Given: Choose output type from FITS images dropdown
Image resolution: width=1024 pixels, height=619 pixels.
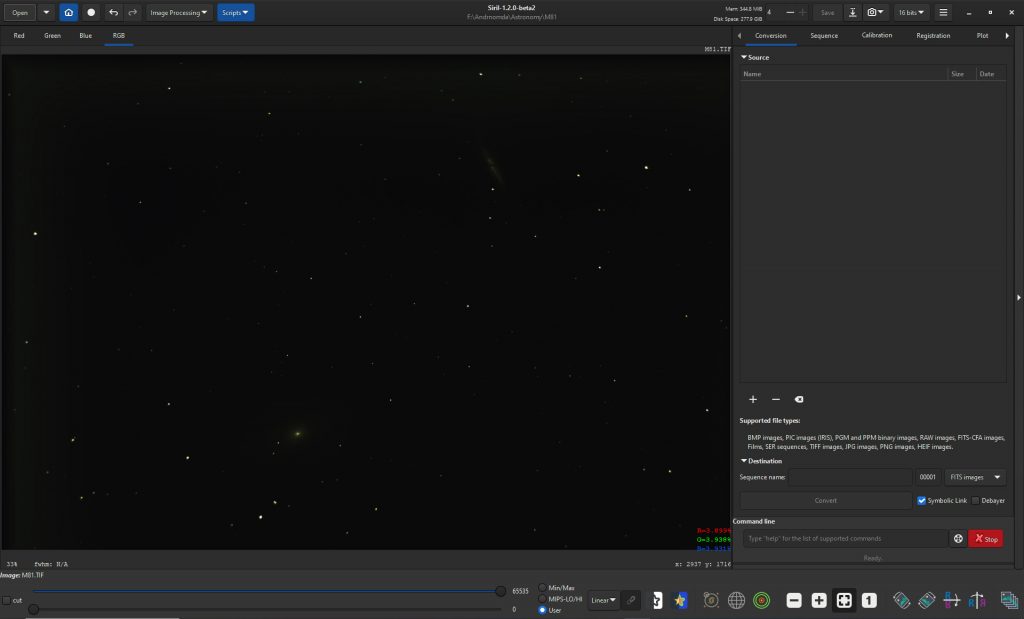Looking at the screenshot, I should (975, 477).
